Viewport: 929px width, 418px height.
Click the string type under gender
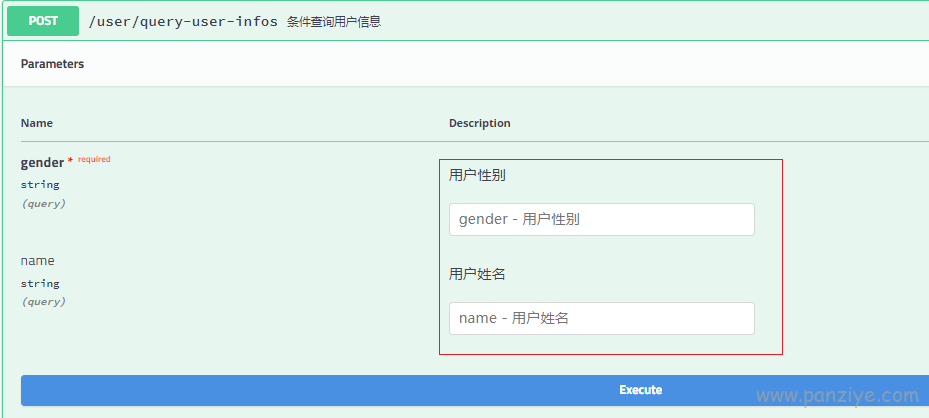coord(40,185)
